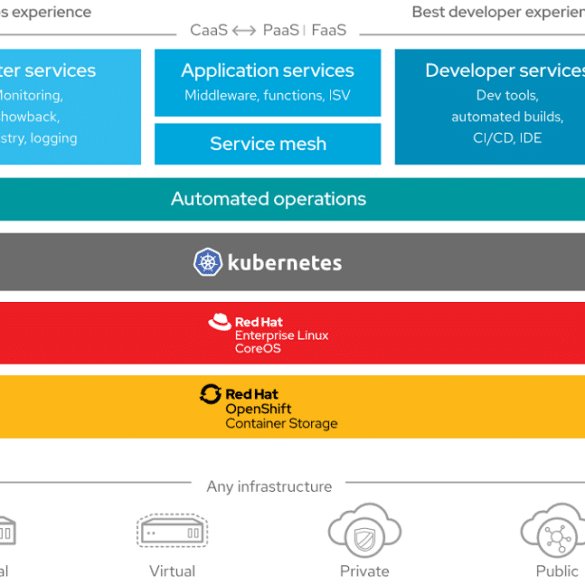Click the 'FaaS' label
The height and width of the screenshot is (585, 585).
click(x=329, y=30)
